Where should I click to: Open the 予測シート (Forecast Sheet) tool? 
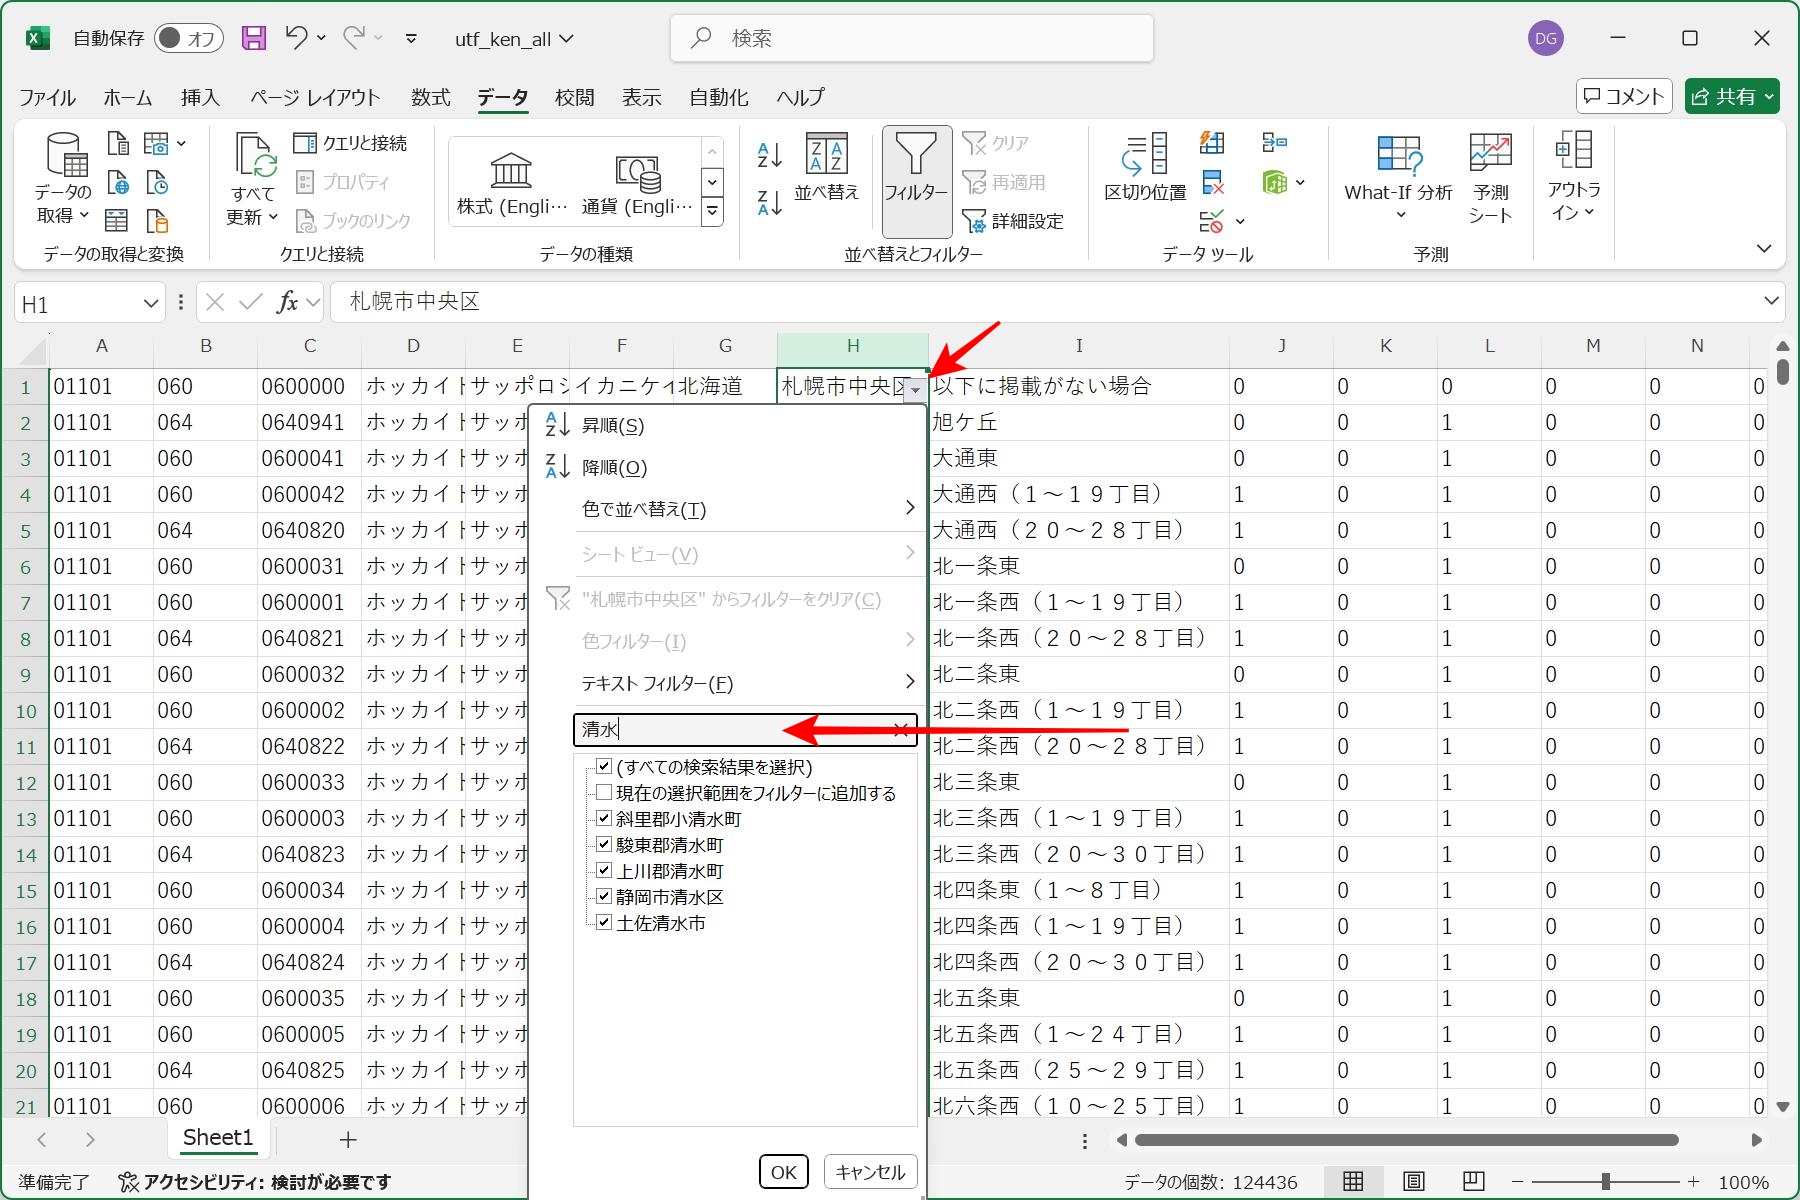coord(1490,178)
